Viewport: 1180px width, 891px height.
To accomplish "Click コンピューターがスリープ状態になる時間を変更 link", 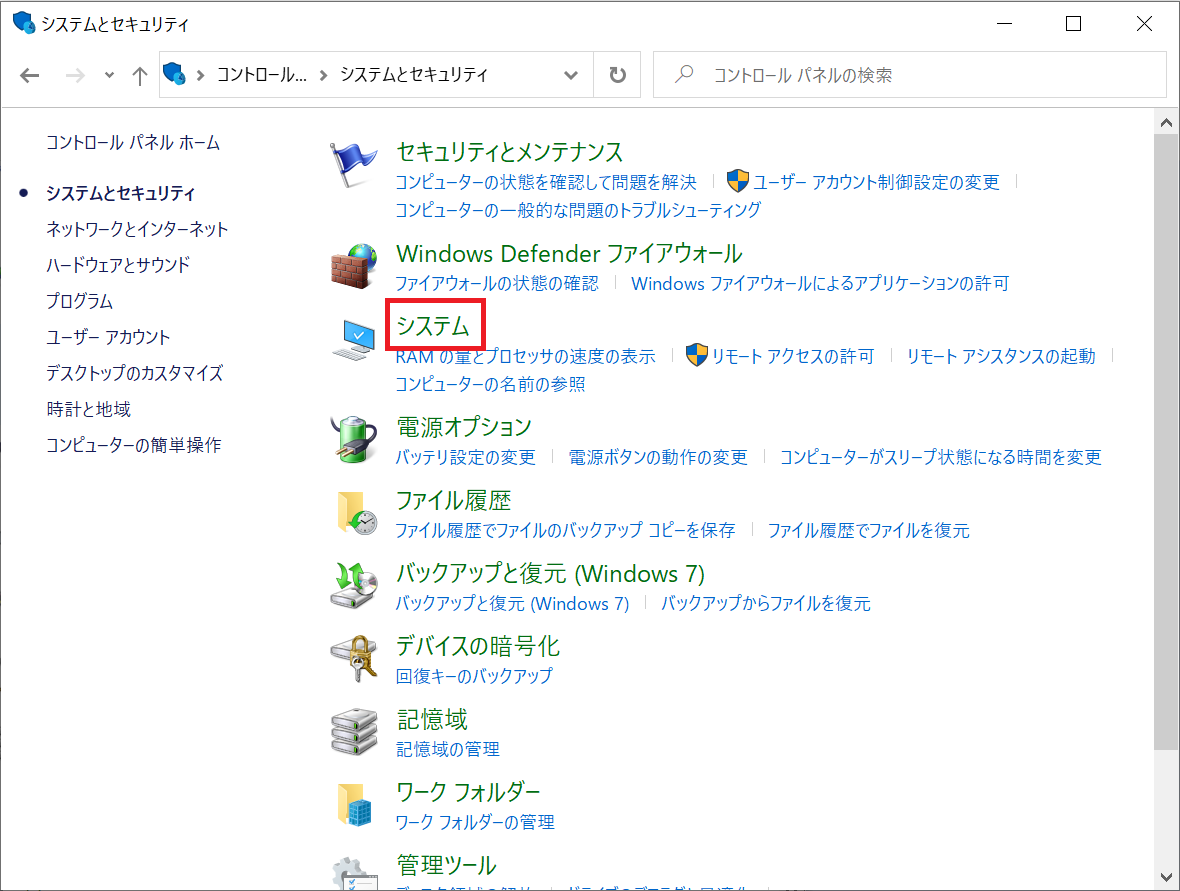I will (x=941, y=458).
